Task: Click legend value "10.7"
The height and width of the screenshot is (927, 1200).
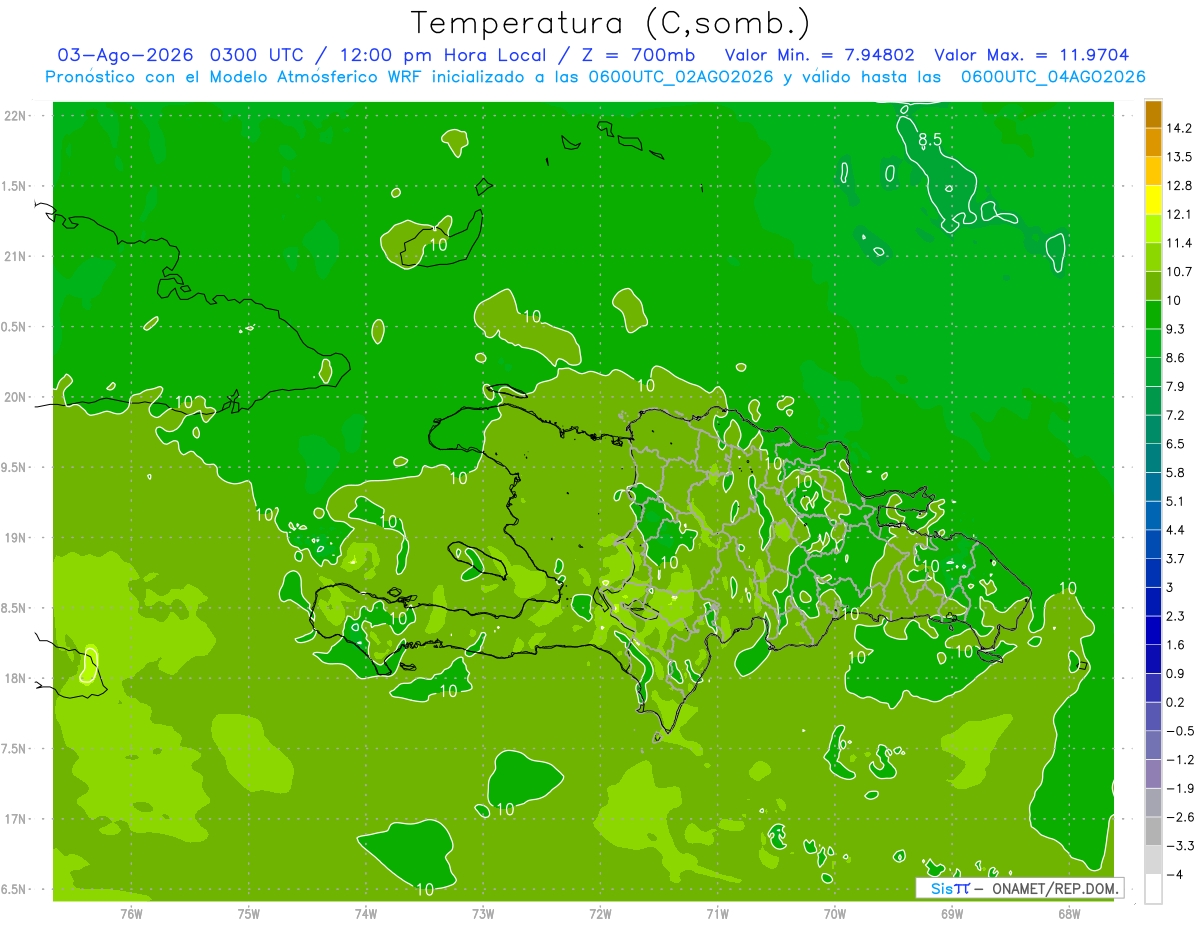Action: click(1179, 272)
